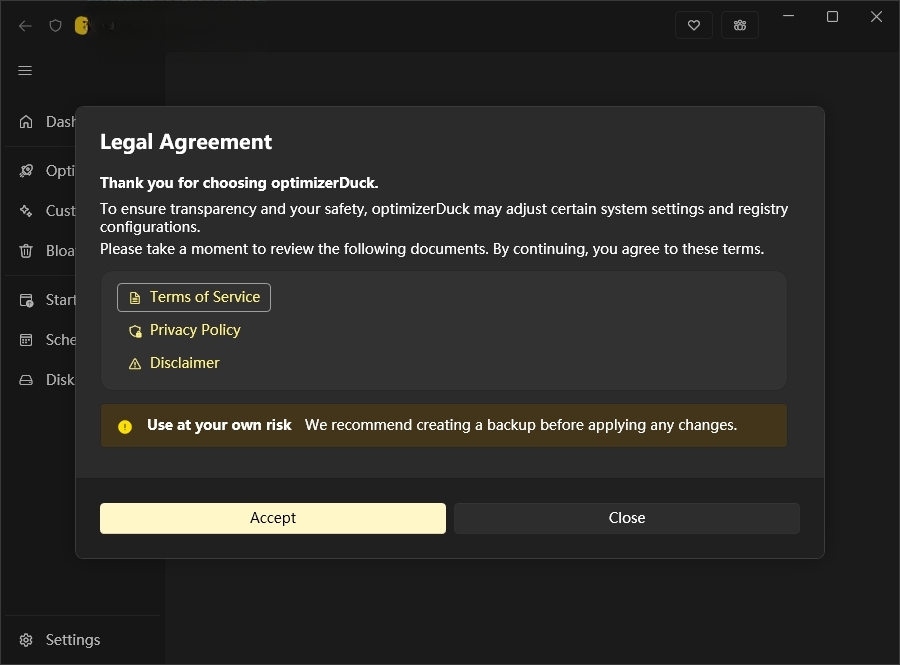Click the Disclaimer warning triangle icon
This screenshot has width=900, height=665.
click(x=135, y=364)
